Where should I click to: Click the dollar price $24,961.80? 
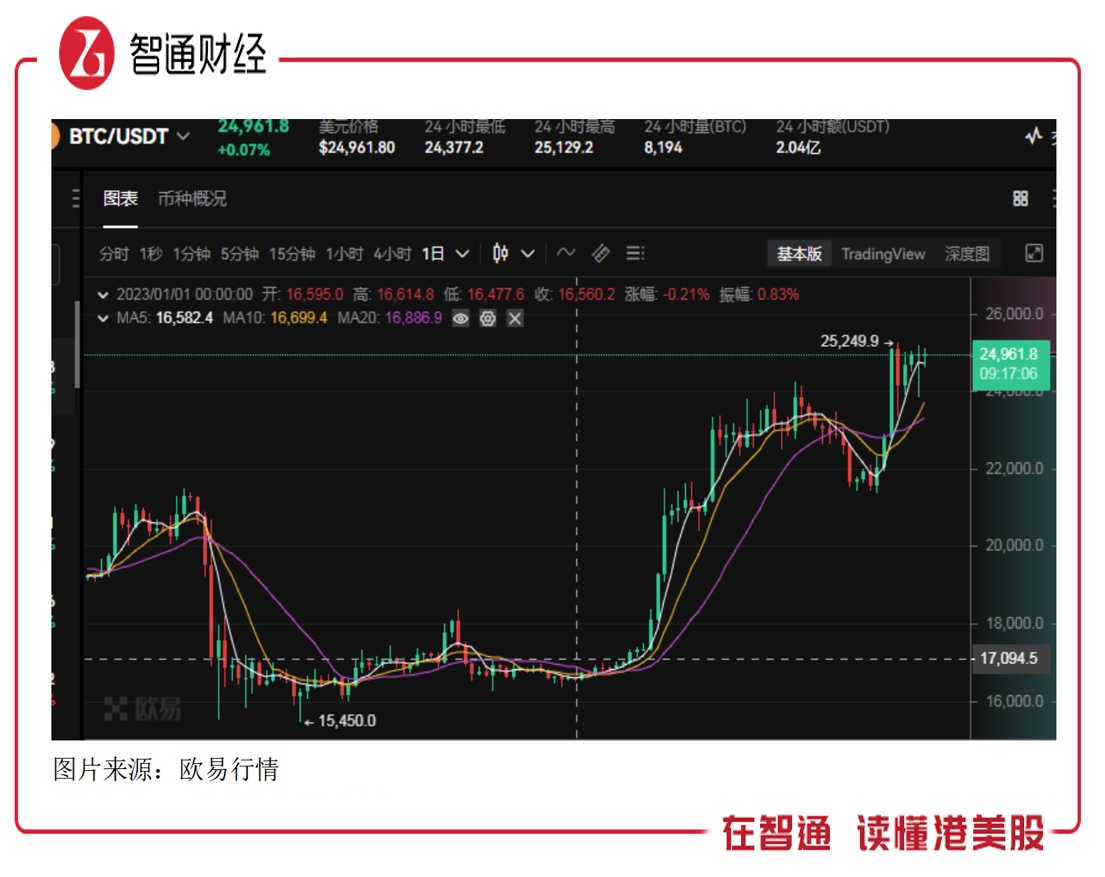point(357,147)
